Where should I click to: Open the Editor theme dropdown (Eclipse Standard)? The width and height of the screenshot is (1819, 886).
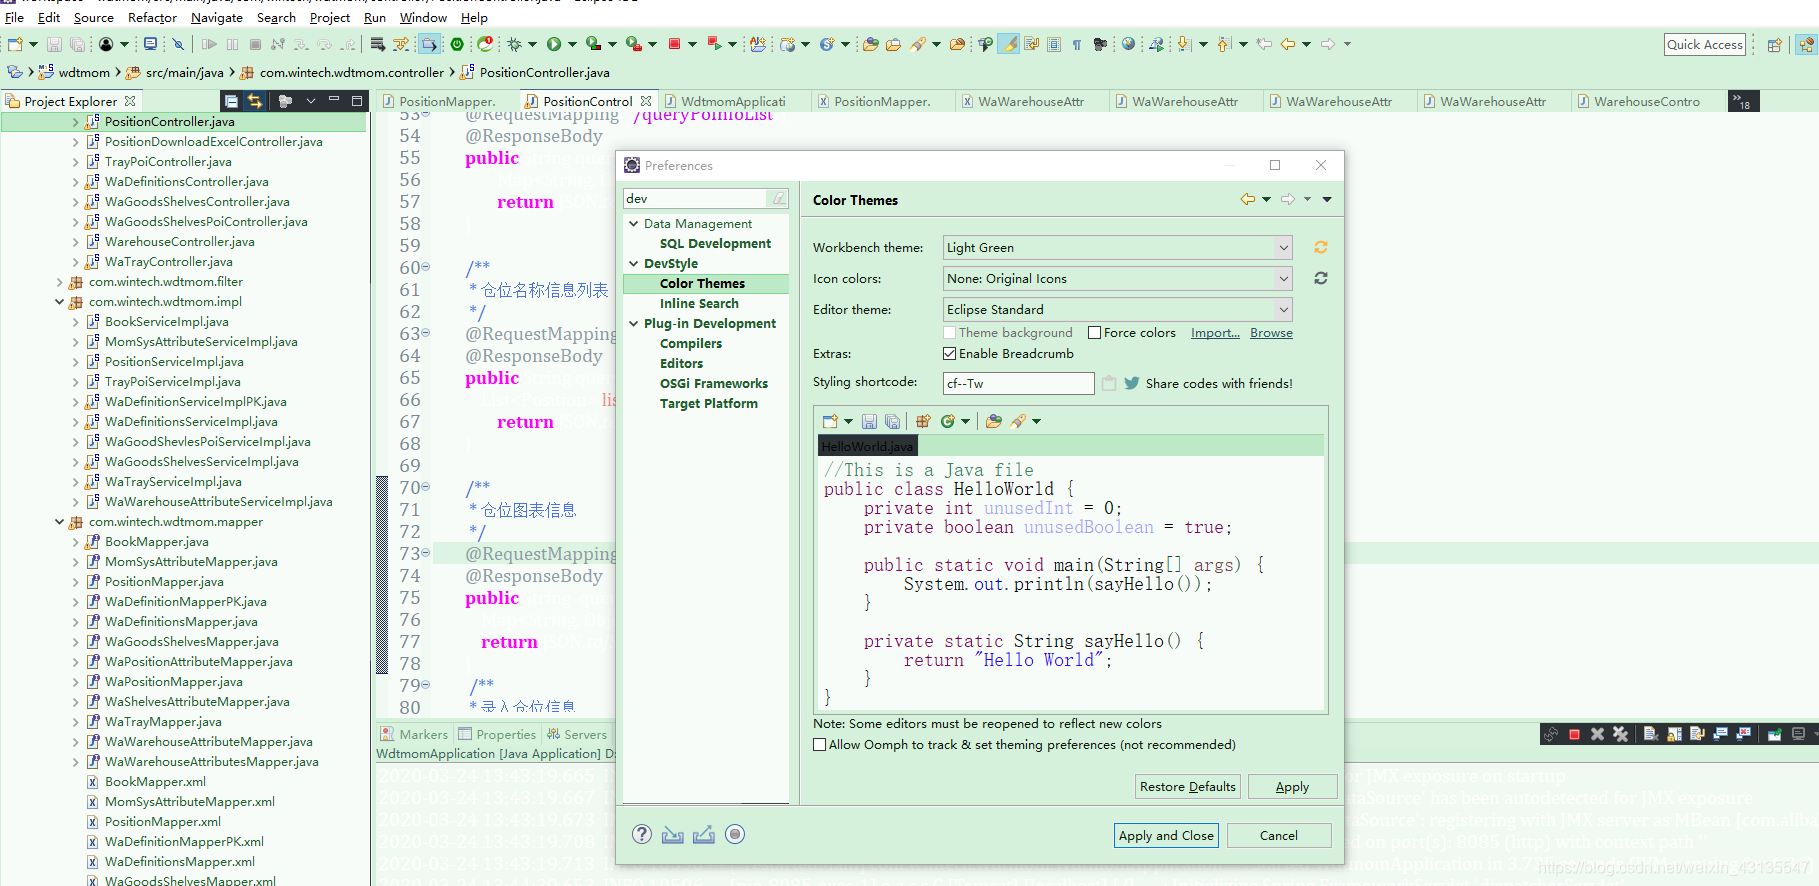tap(1118, 309)
